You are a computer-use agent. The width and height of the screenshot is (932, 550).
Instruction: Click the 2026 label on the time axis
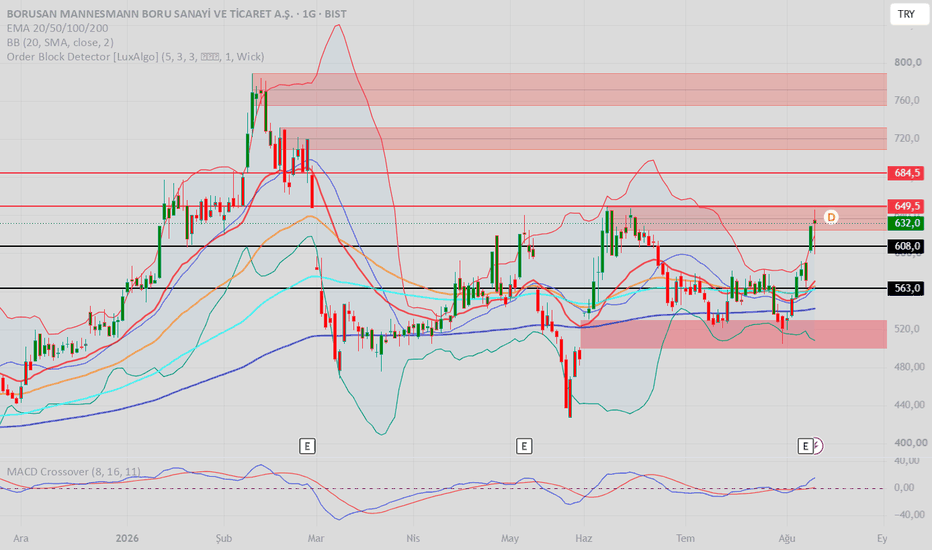click(x=127, y=538)
